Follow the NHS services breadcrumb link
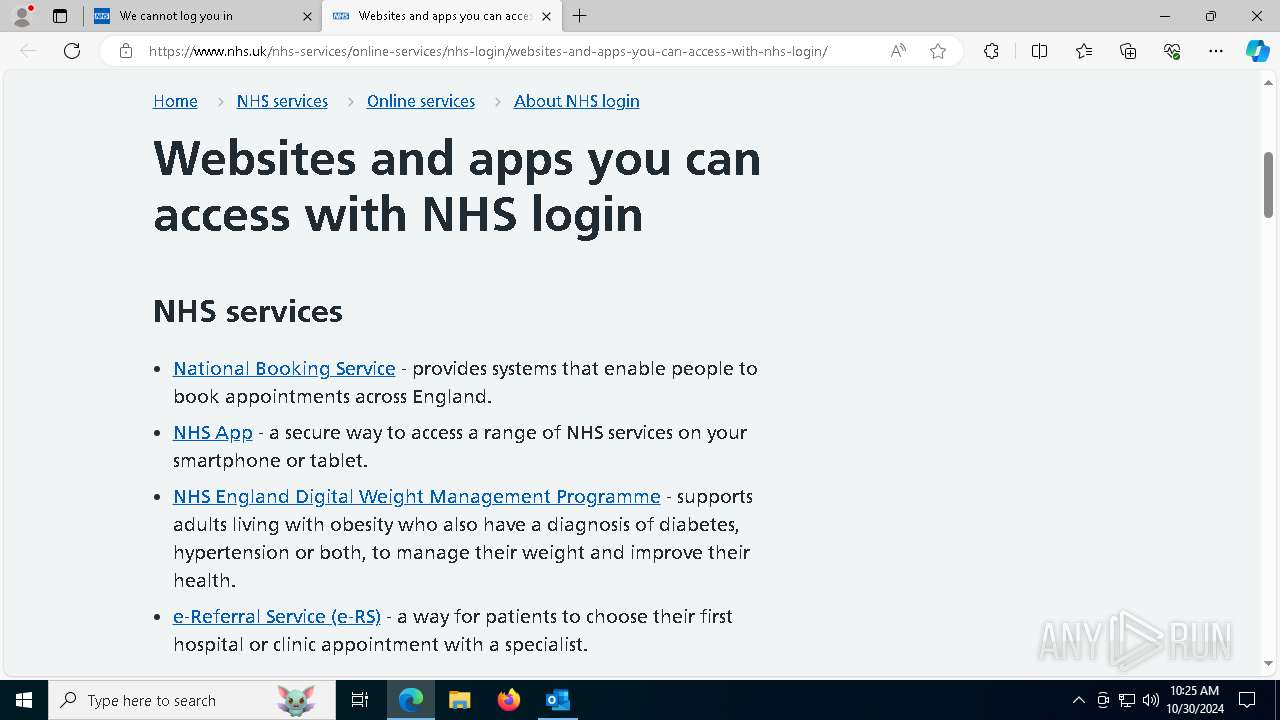 [282, 101]
